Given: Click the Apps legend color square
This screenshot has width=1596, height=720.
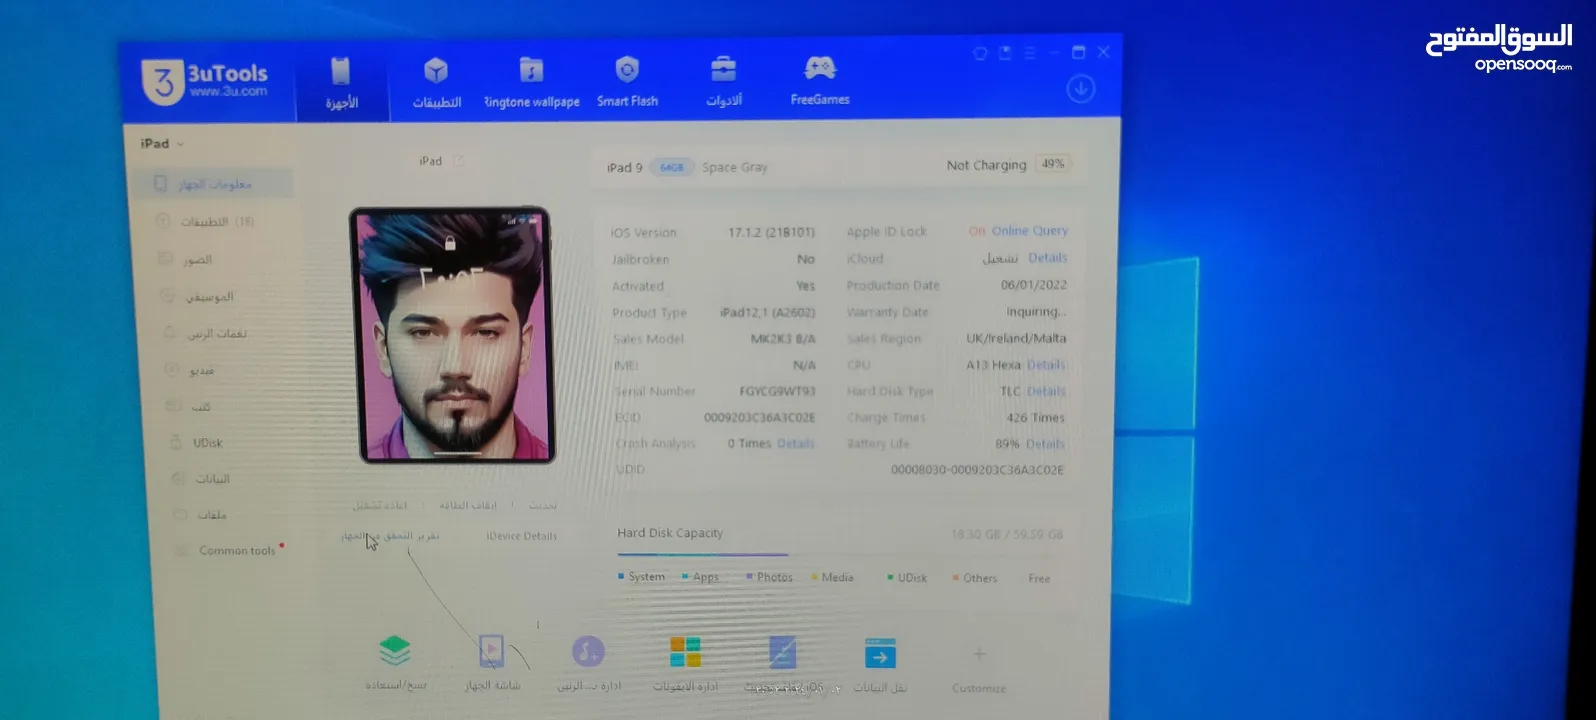Looking at the screenshot, I should click(685, 577).
